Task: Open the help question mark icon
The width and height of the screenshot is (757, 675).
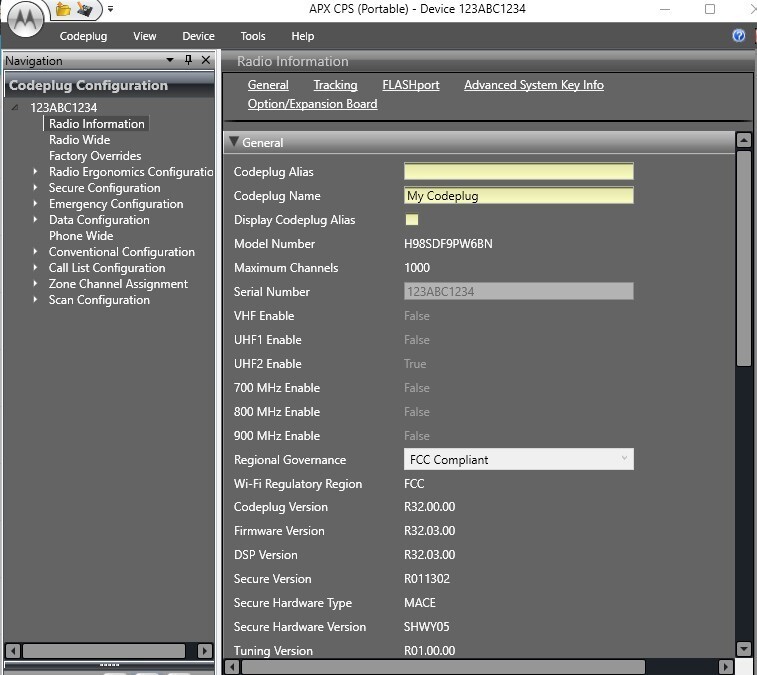Action: coord(739,36)
